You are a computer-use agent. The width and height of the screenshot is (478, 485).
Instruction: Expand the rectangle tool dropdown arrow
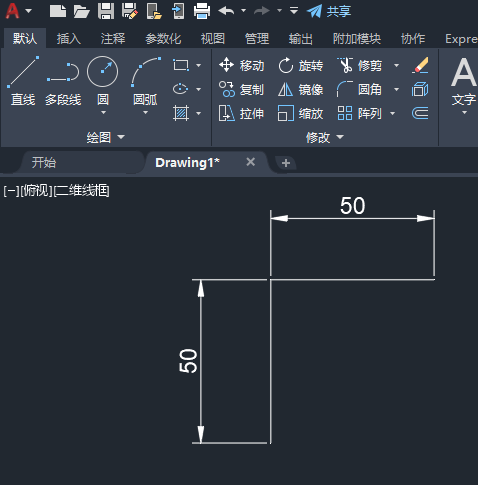(x=199, y=65)
